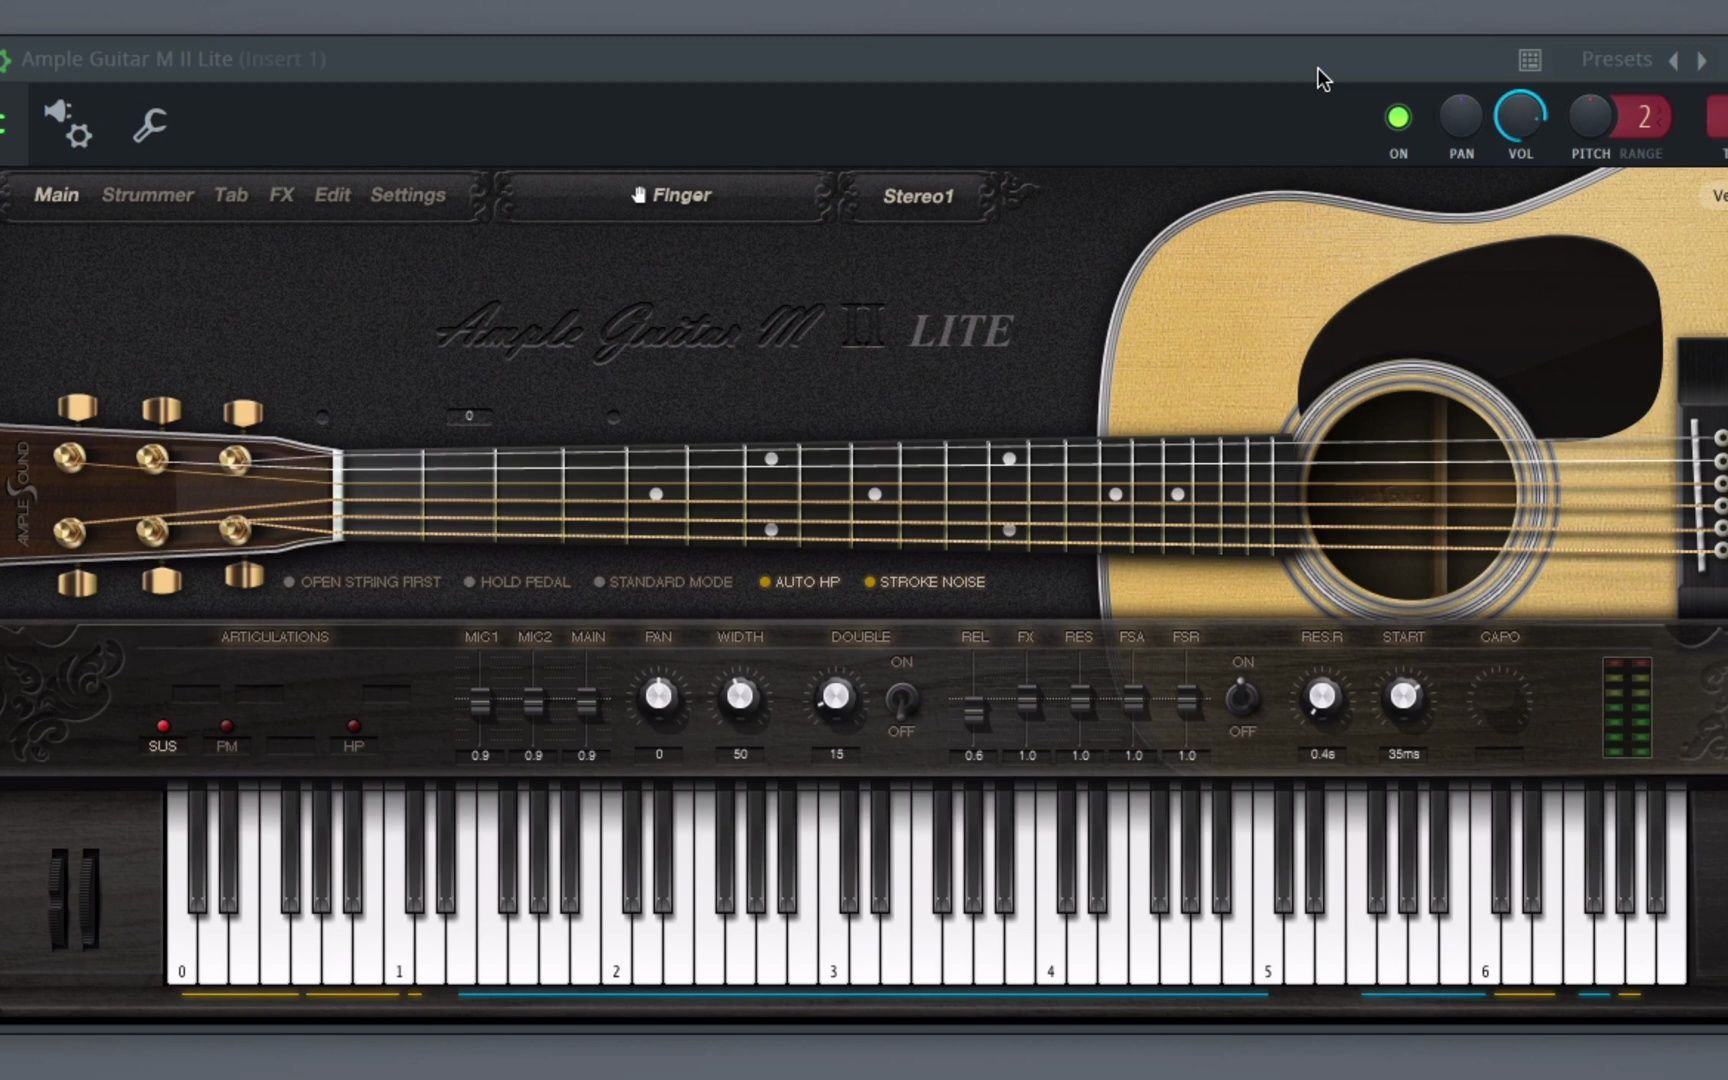Image resolution: width=1728 pixels, height=1080 pixels.
Task: Click the WIDTH value field 50
Action: (x=740, y=754)
